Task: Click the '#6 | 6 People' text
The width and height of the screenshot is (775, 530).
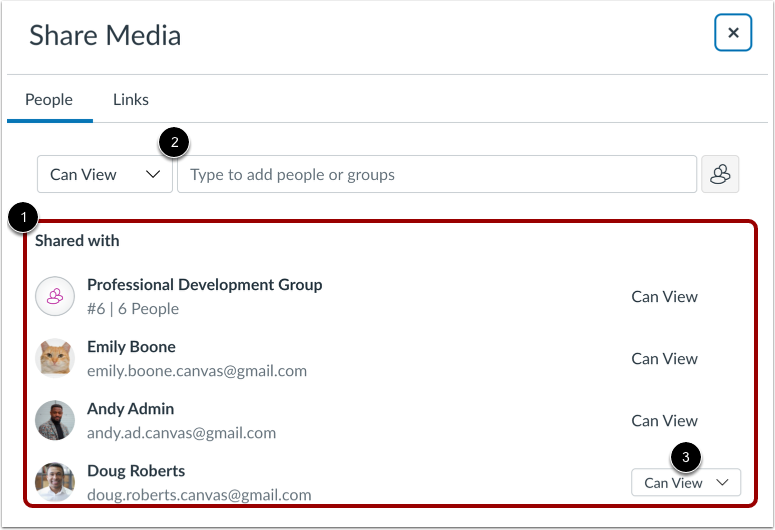Action: (x=133, y=309)
